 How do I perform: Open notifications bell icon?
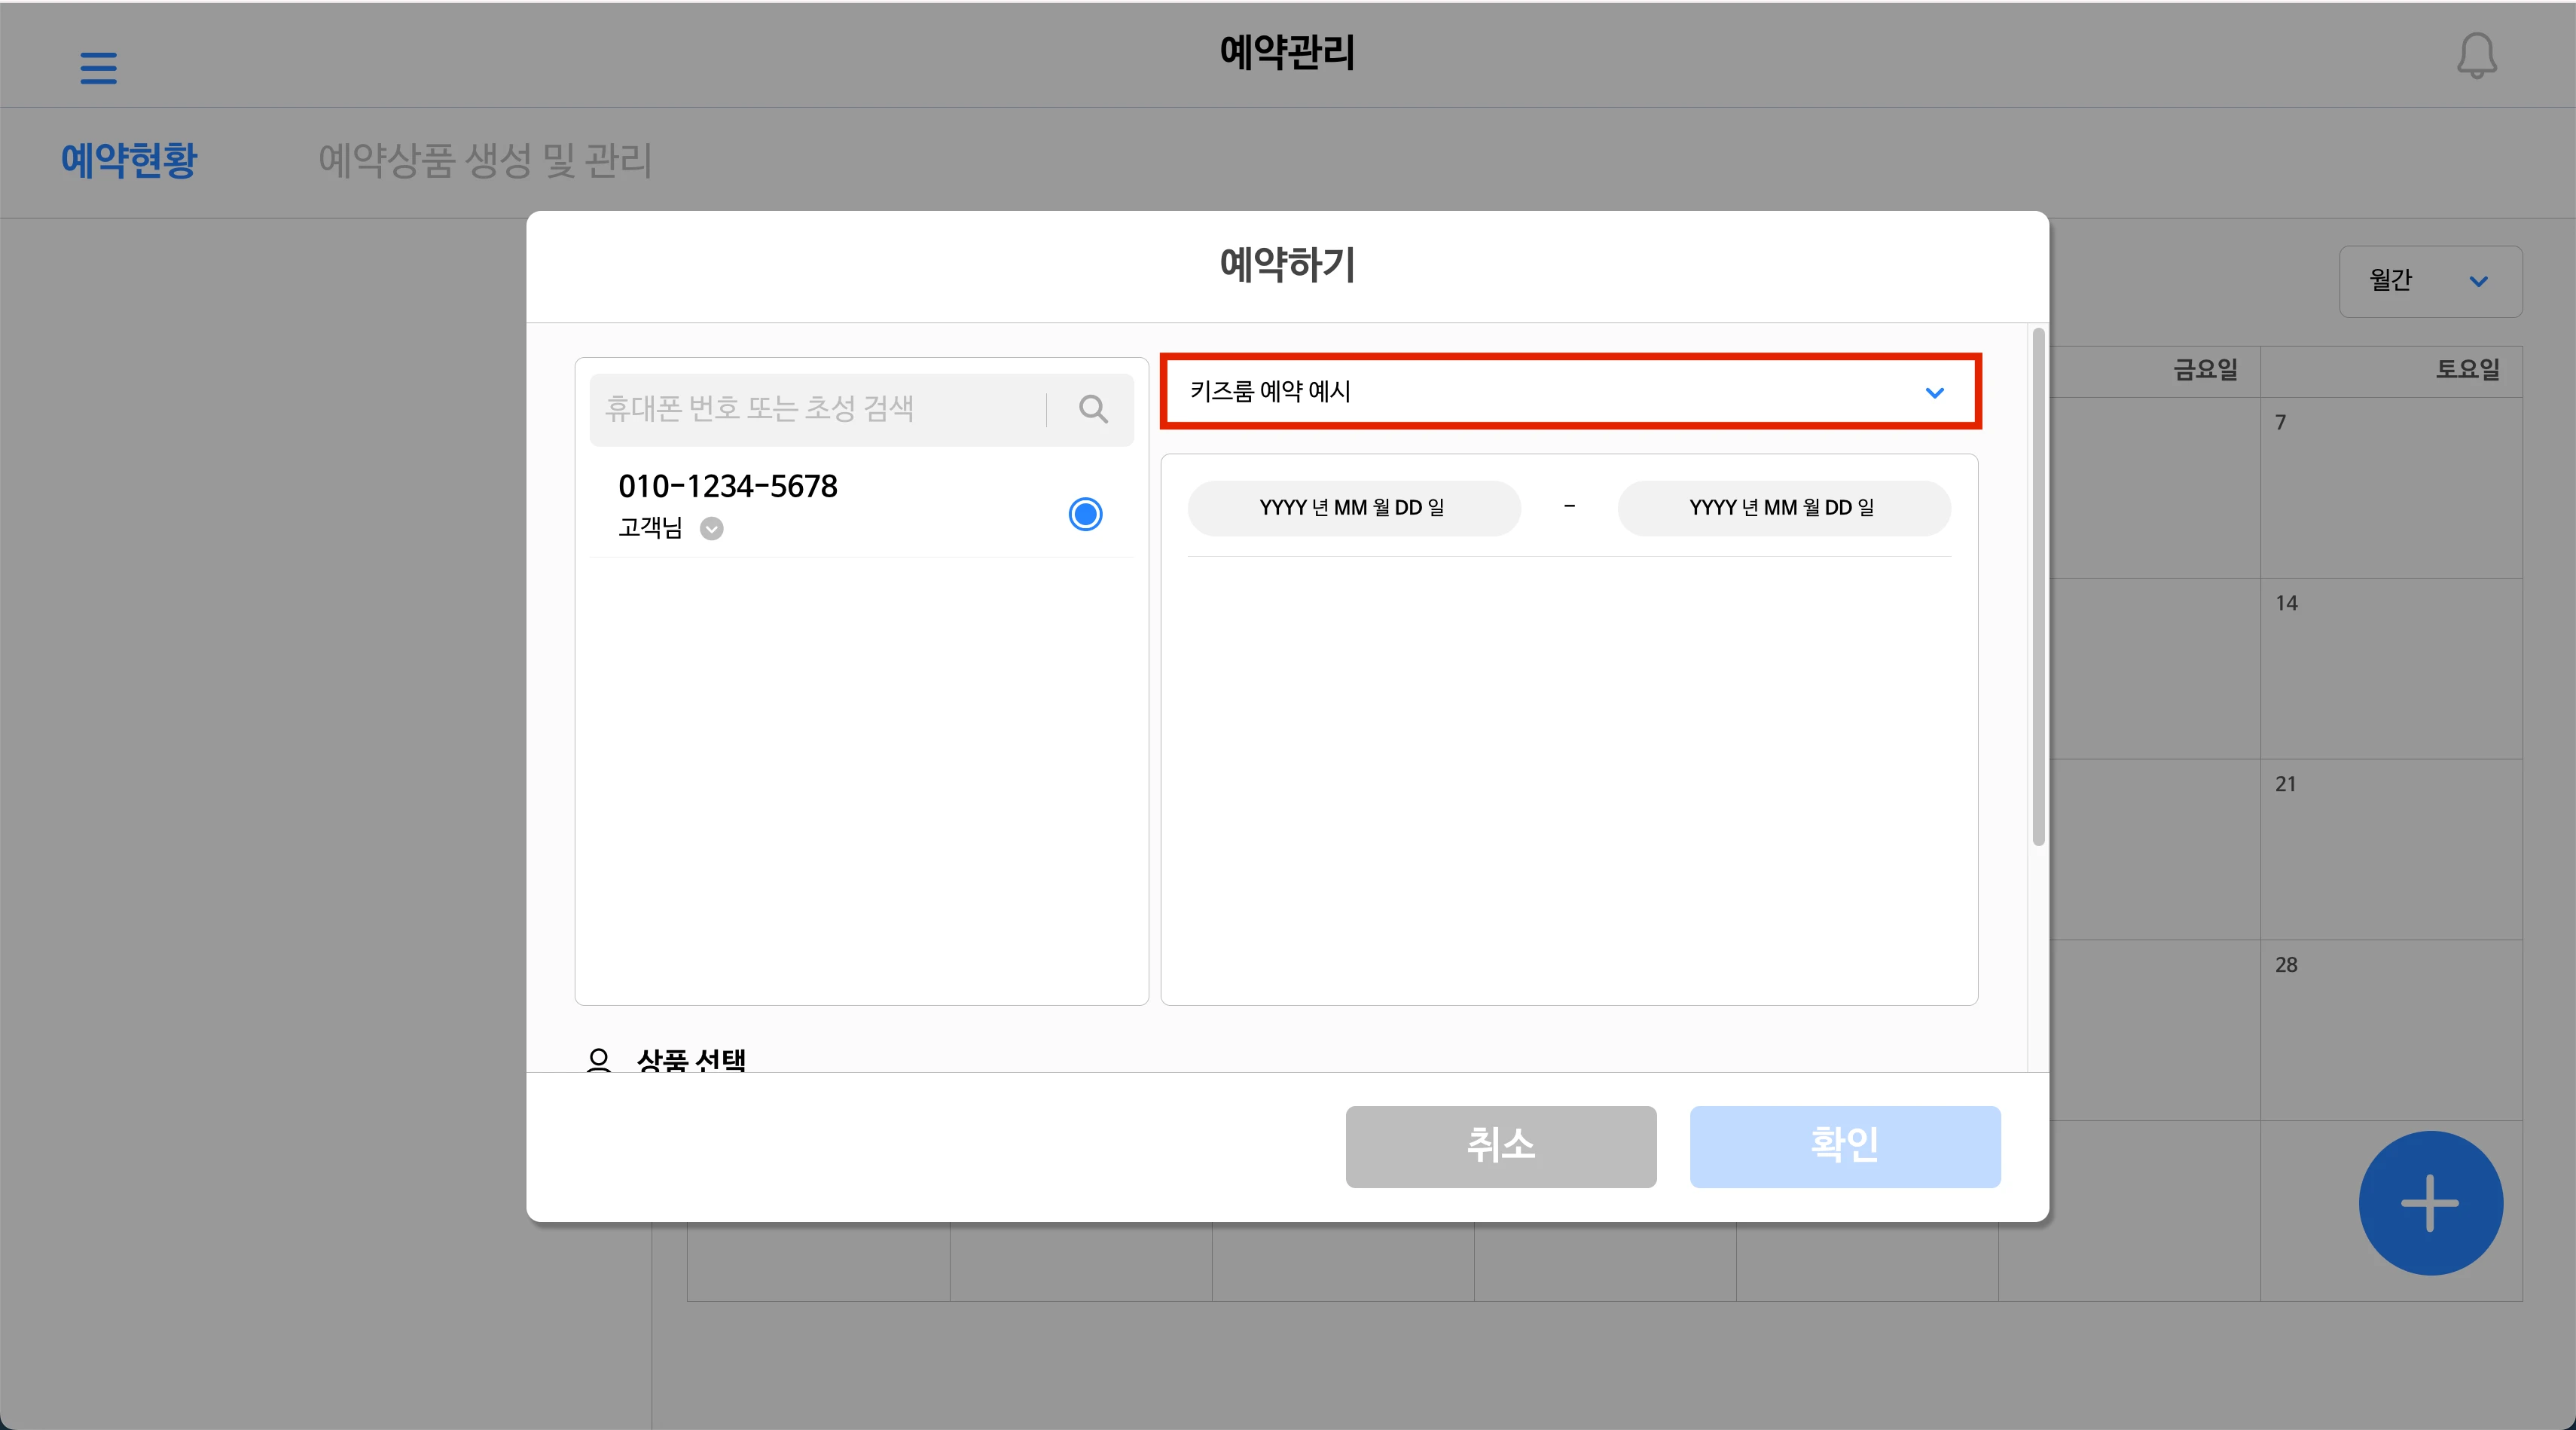[x=2477, y=56]
